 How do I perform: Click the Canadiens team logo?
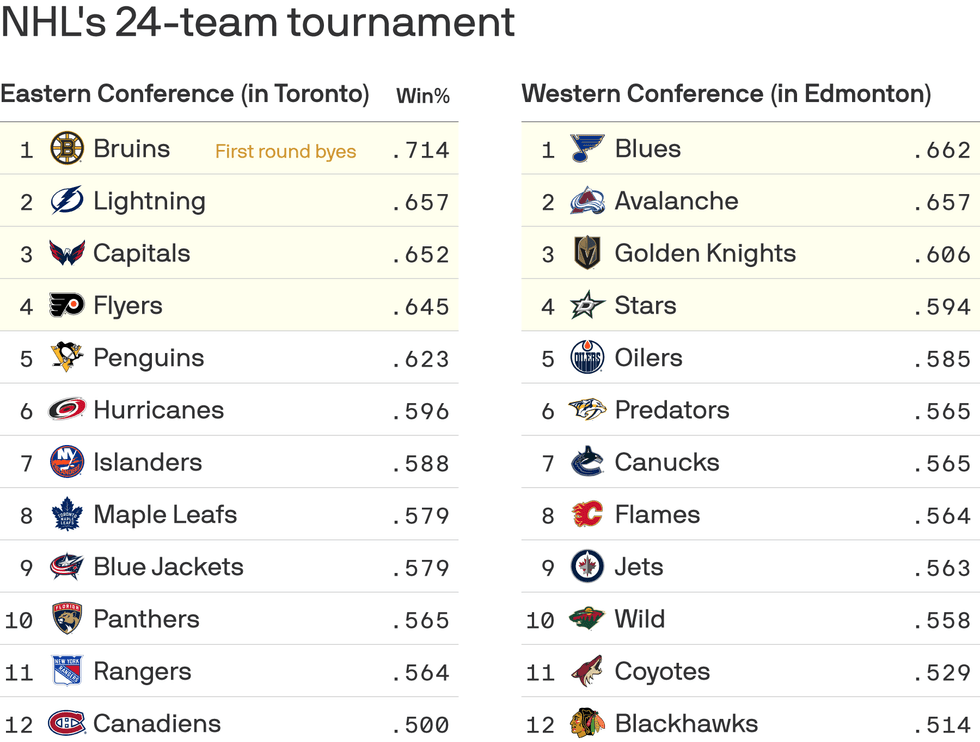click(x=67, y=723)
